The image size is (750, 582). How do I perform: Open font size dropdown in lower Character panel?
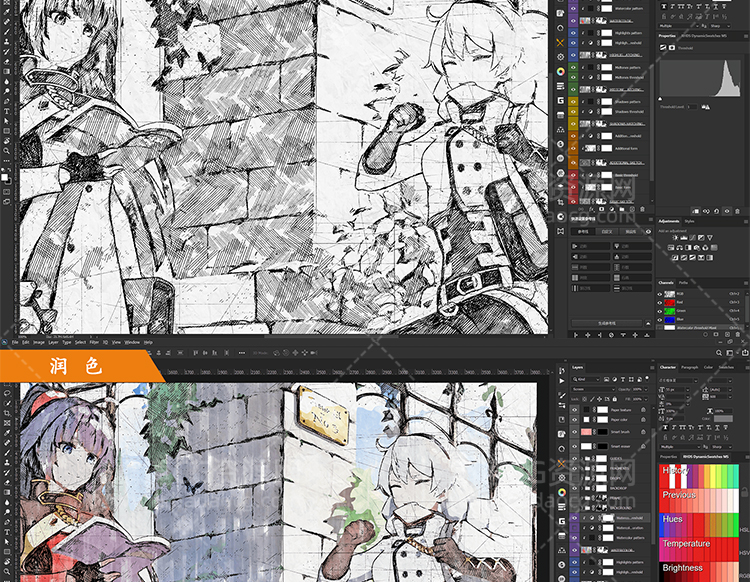pyautogui.click(x=688, y=390)
